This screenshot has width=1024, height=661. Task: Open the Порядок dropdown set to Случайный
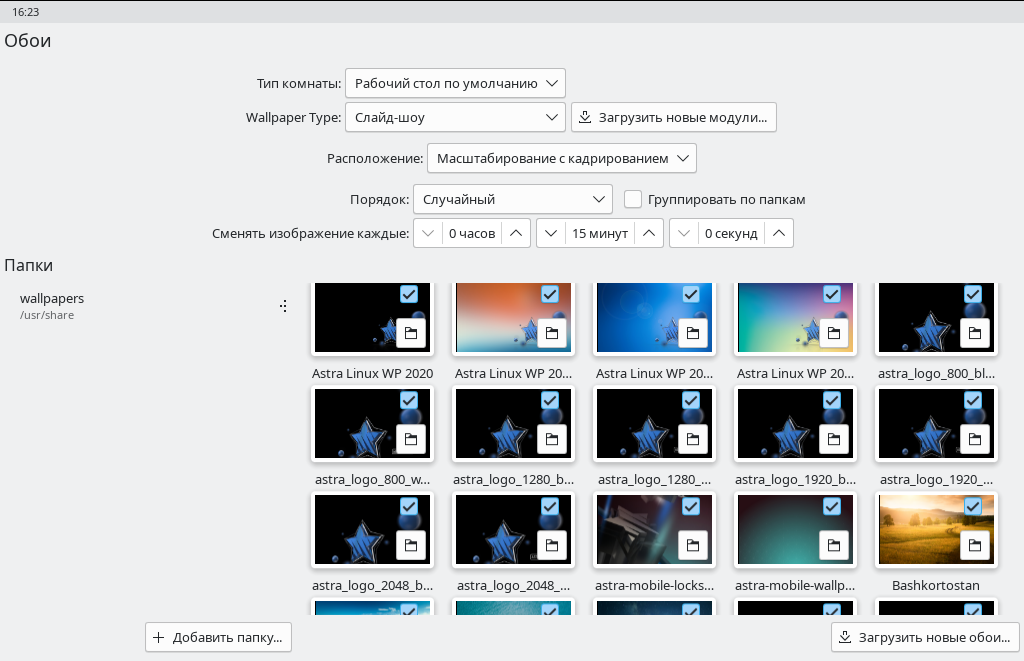pos(512,199)
